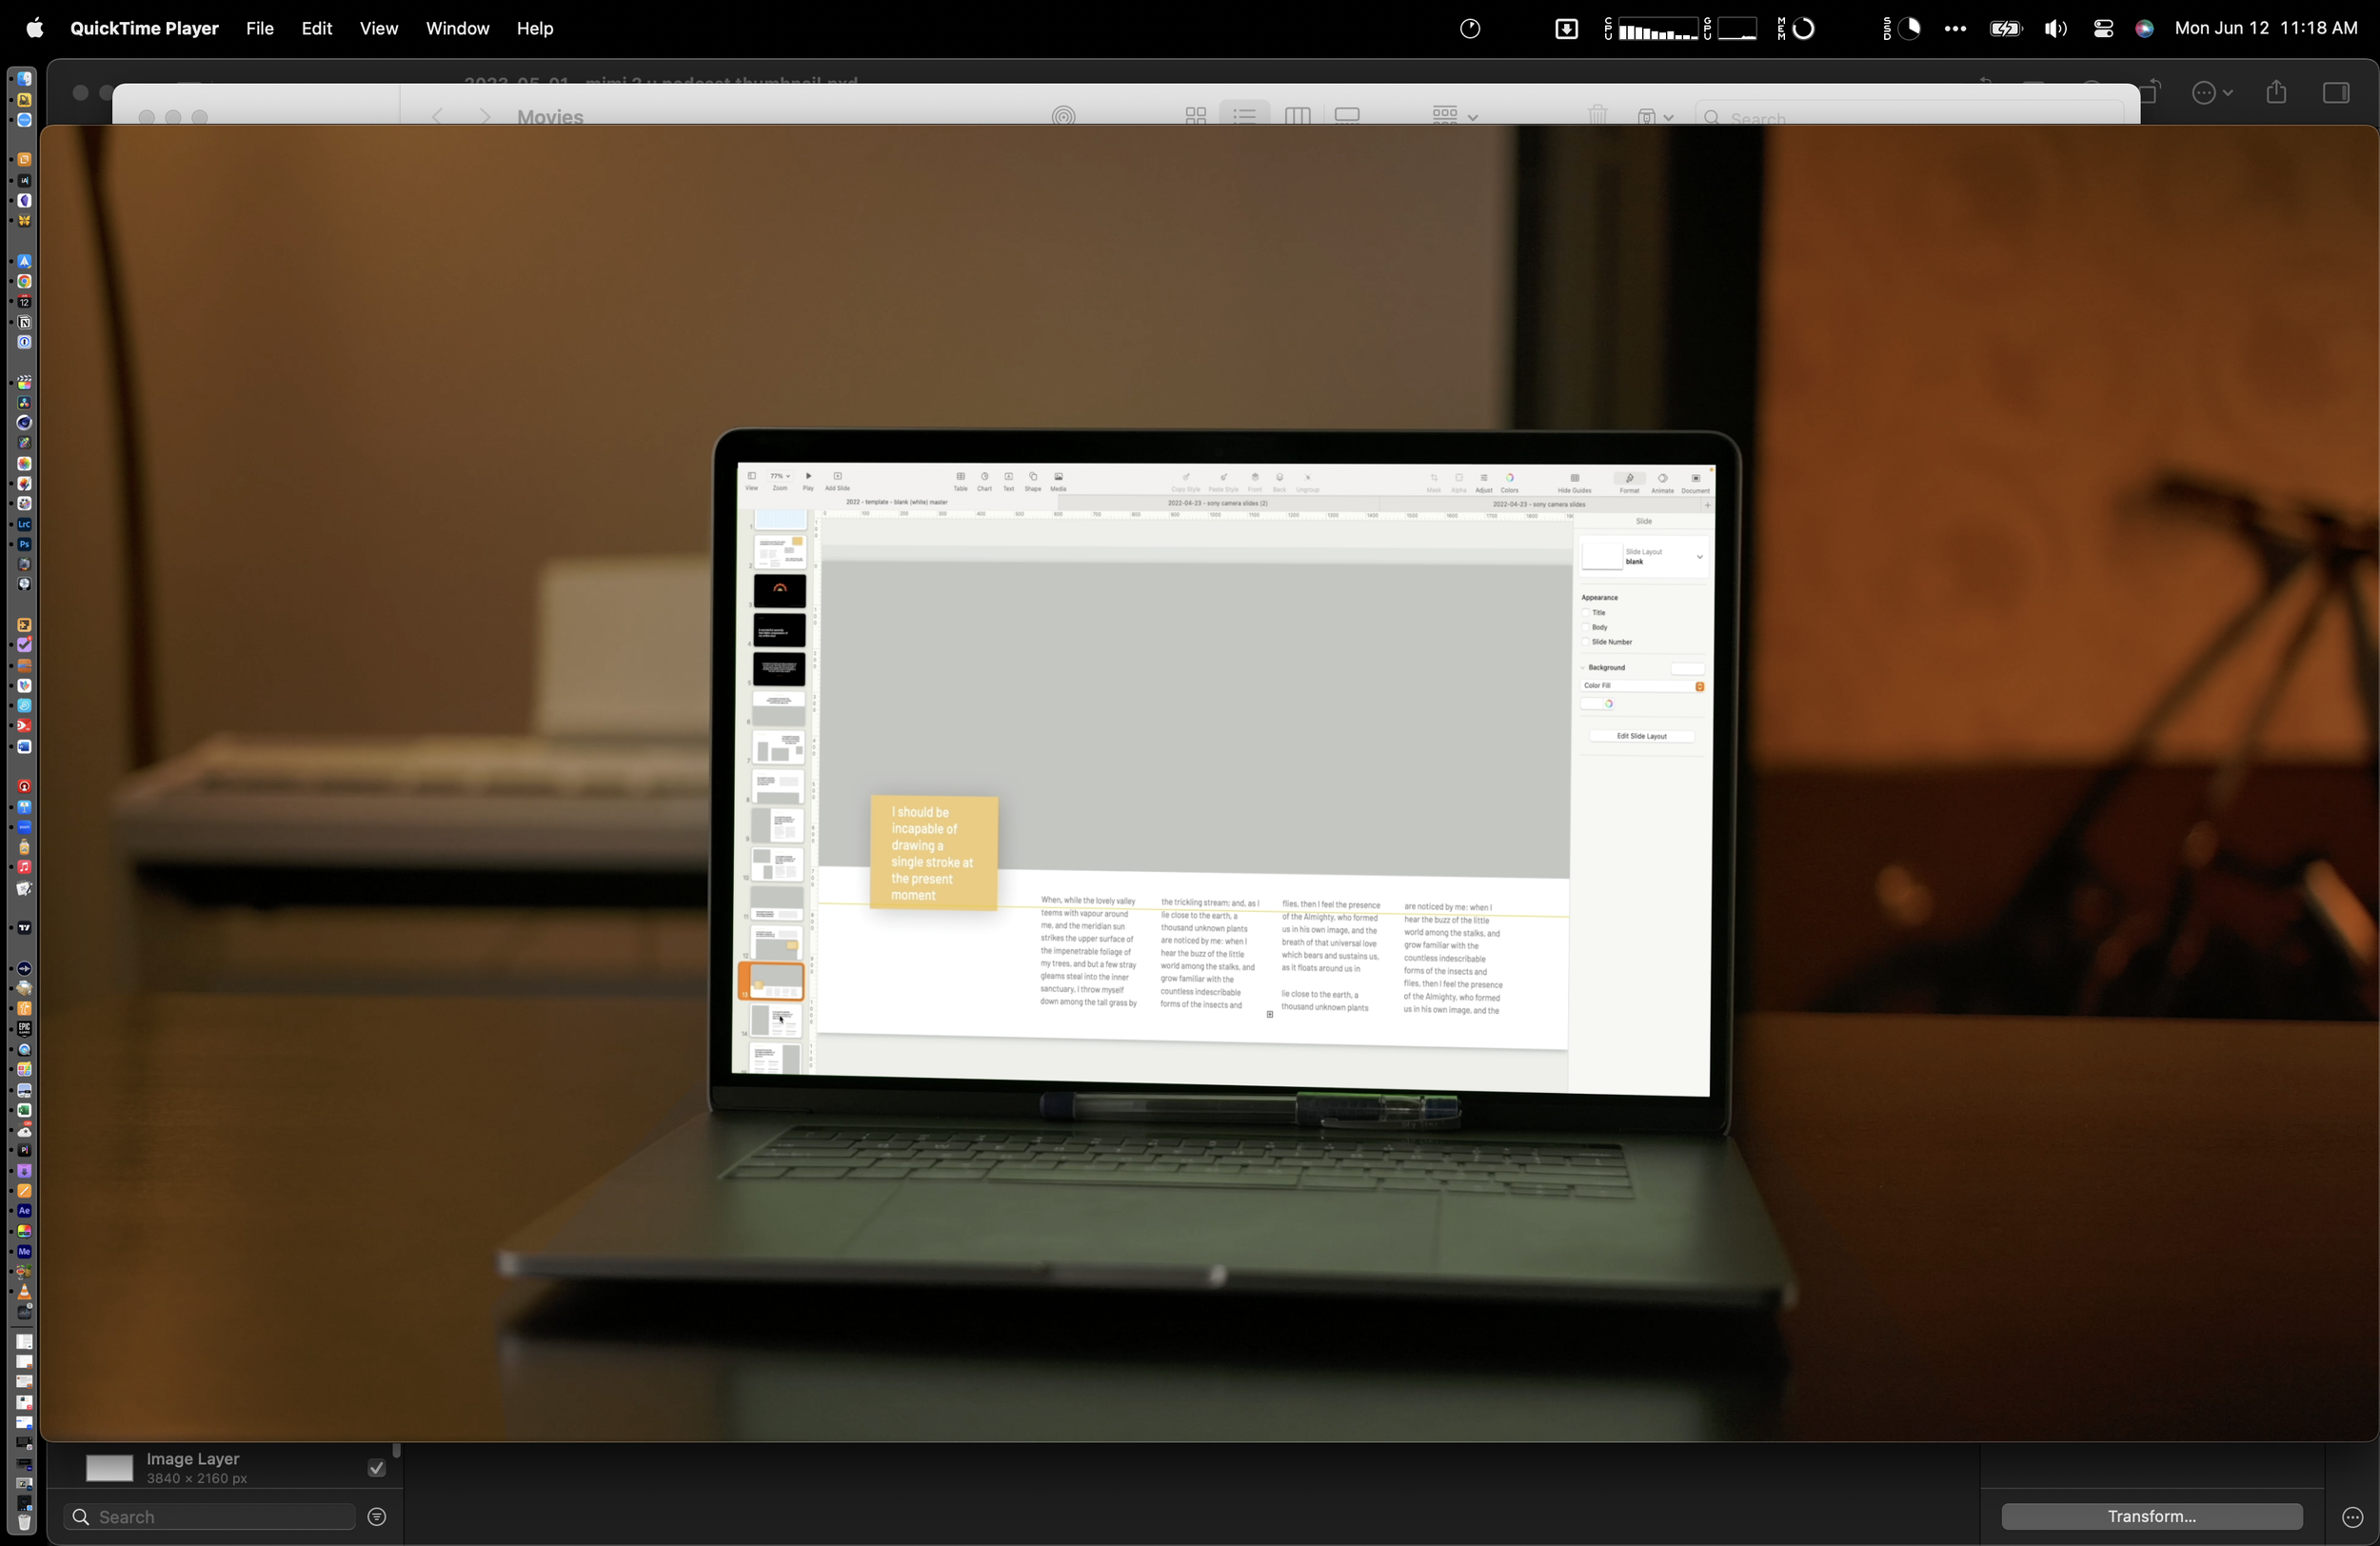This screenshot has width=2380, height=1546.
Task: Open Photoshop from the Dock
Action: 24,544
